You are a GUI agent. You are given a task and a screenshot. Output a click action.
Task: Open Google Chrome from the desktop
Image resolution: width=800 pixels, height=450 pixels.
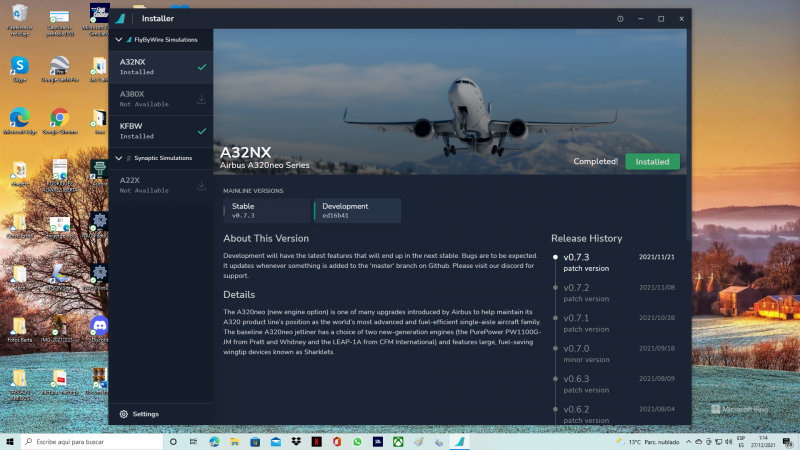(x=59, y=118)
